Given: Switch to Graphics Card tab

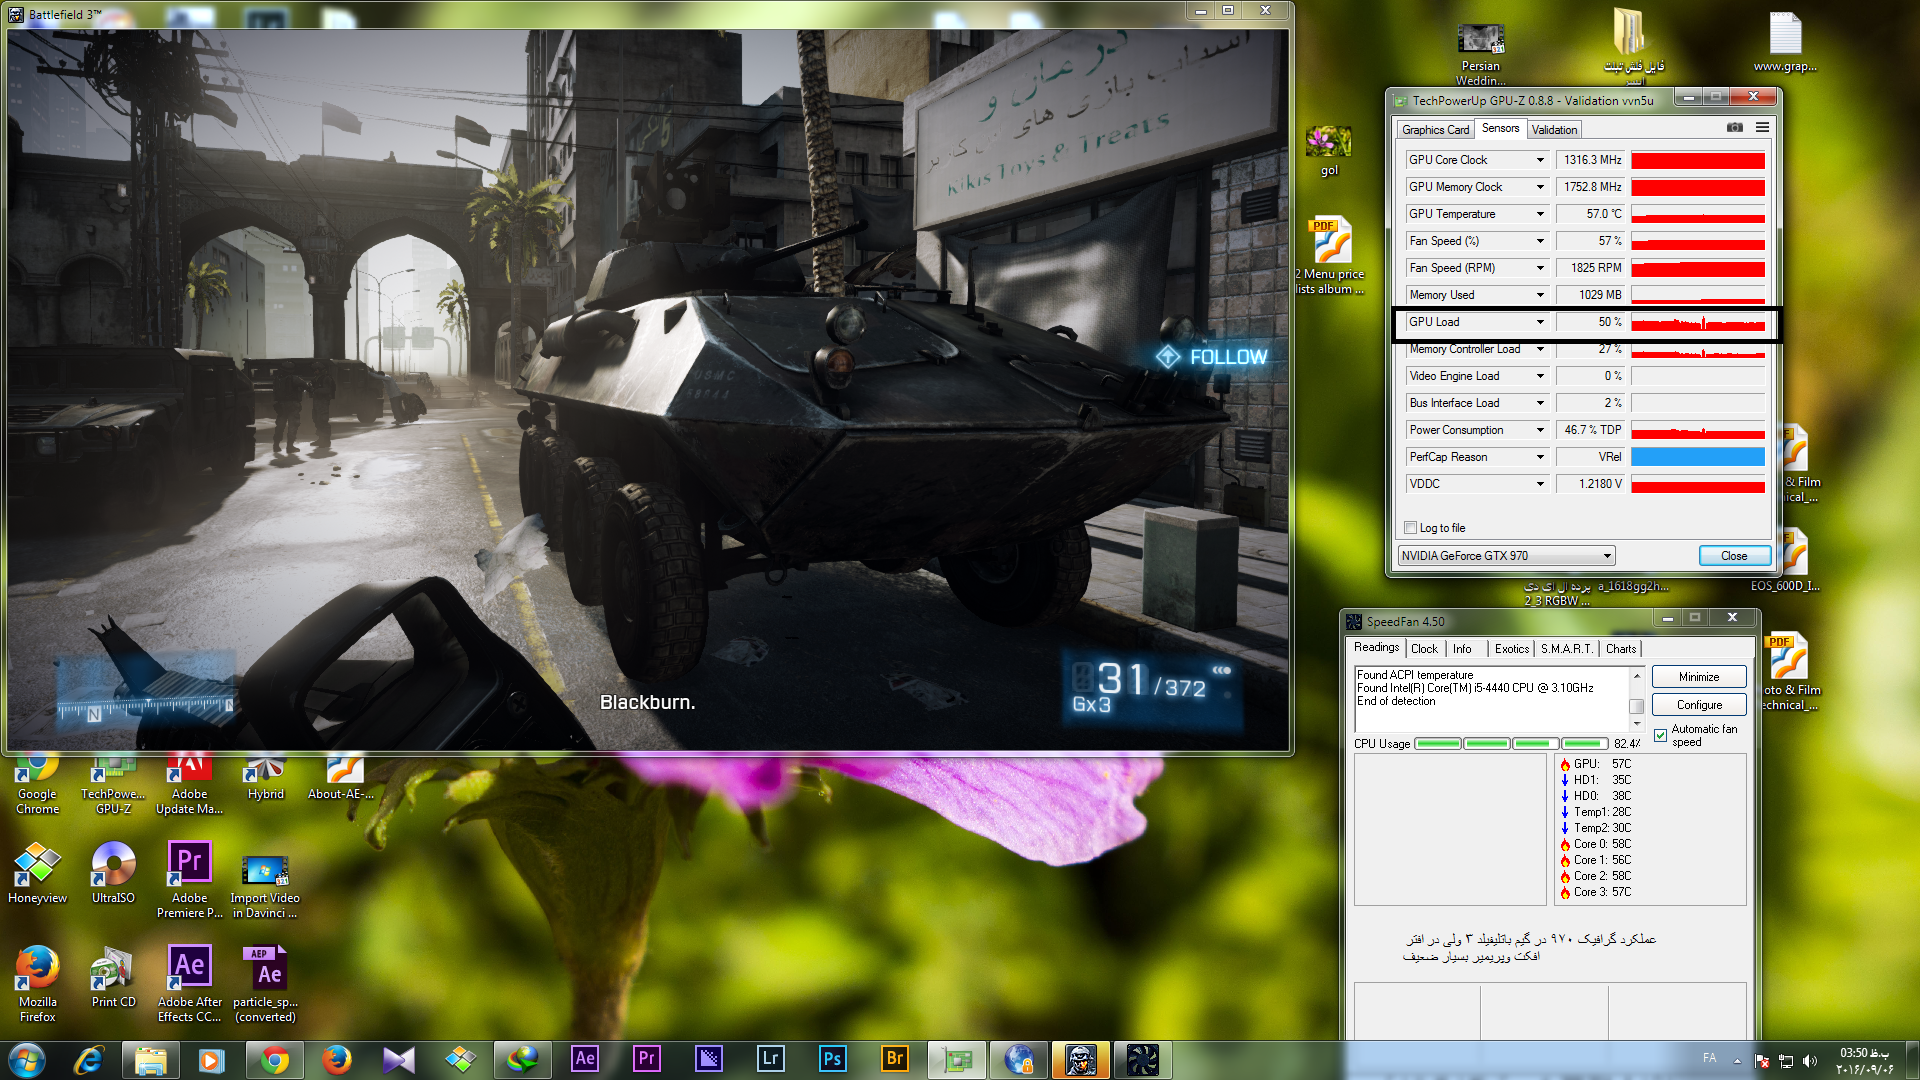Looking at the screenshot, I should tap(1435, 130).
